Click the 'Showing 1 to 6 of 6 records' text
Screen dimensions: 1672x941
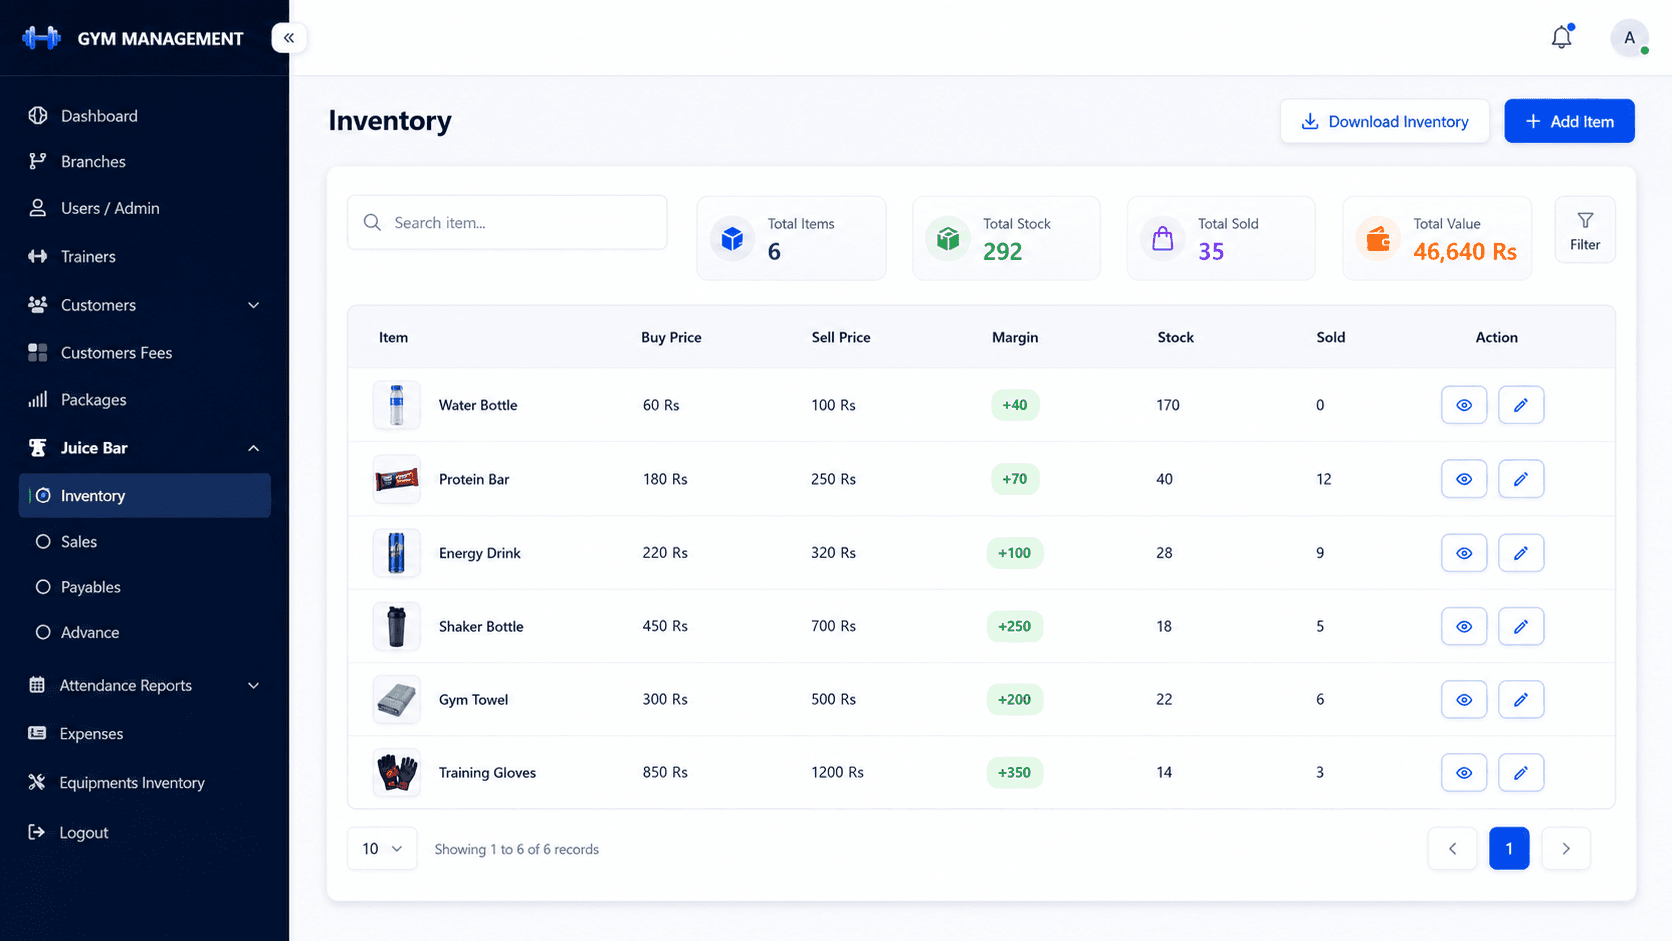tap(517, 849)
